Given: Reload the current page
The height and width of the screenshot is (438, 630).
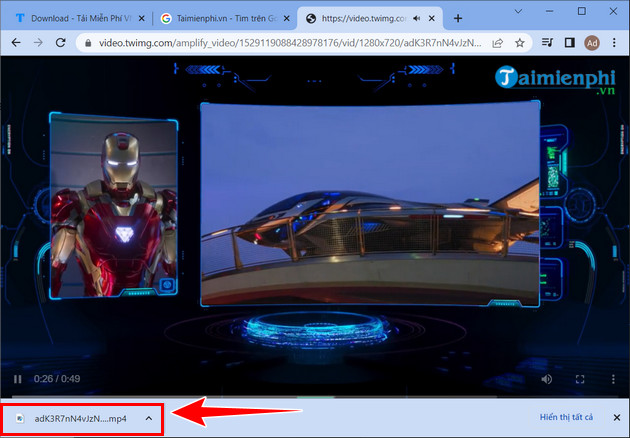Looking at the screenshot, I should coord(61,42).
